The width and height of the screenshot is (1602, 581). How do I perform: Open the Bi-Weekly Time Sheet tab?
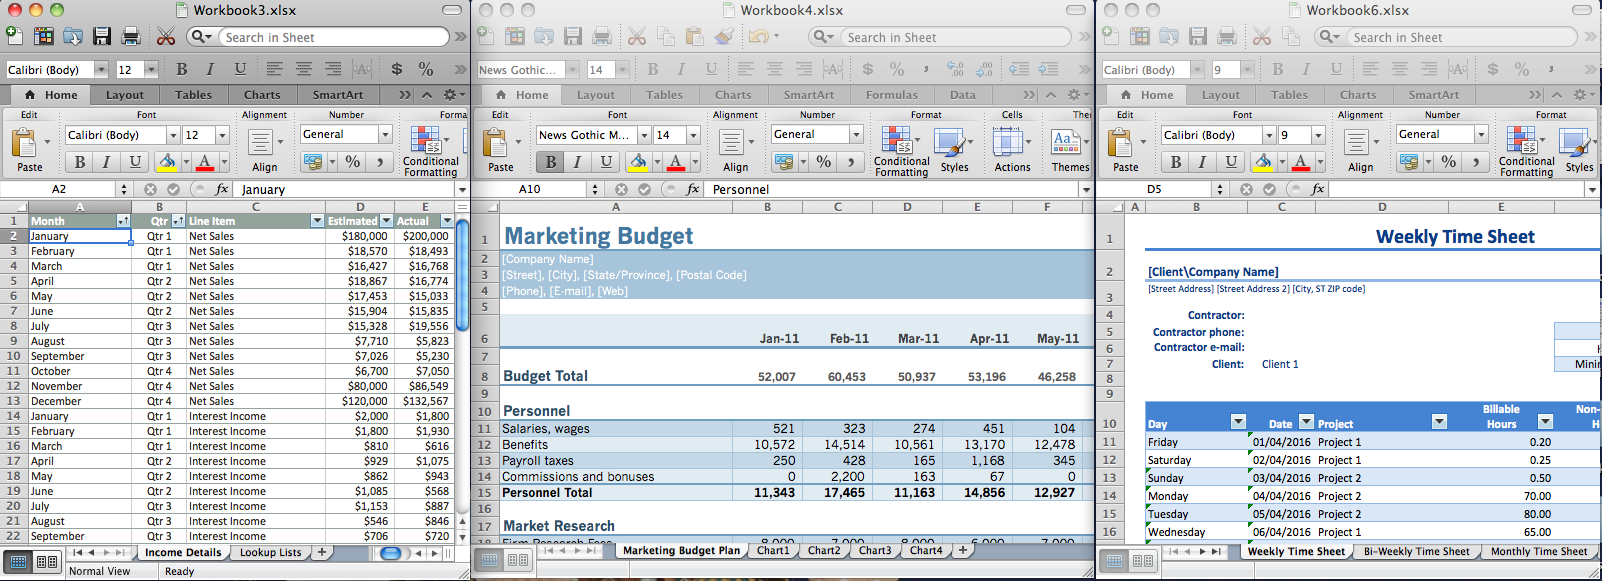(x=1416, y=551)
